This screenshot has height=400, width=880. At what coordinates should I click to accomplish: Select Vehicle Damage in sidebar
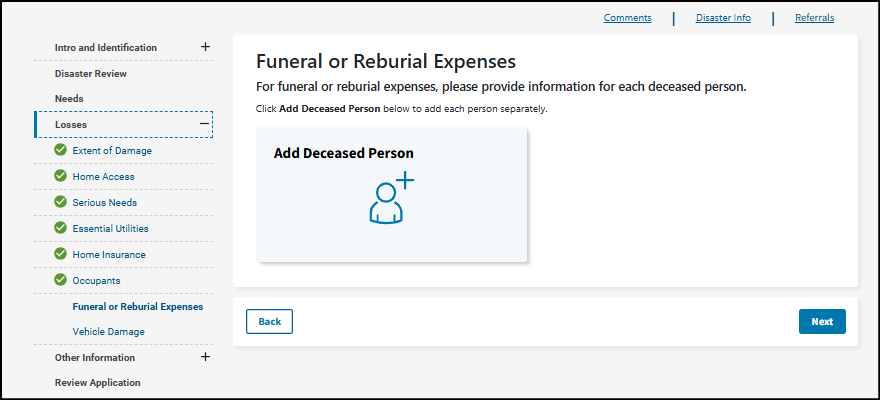[108, 331]
